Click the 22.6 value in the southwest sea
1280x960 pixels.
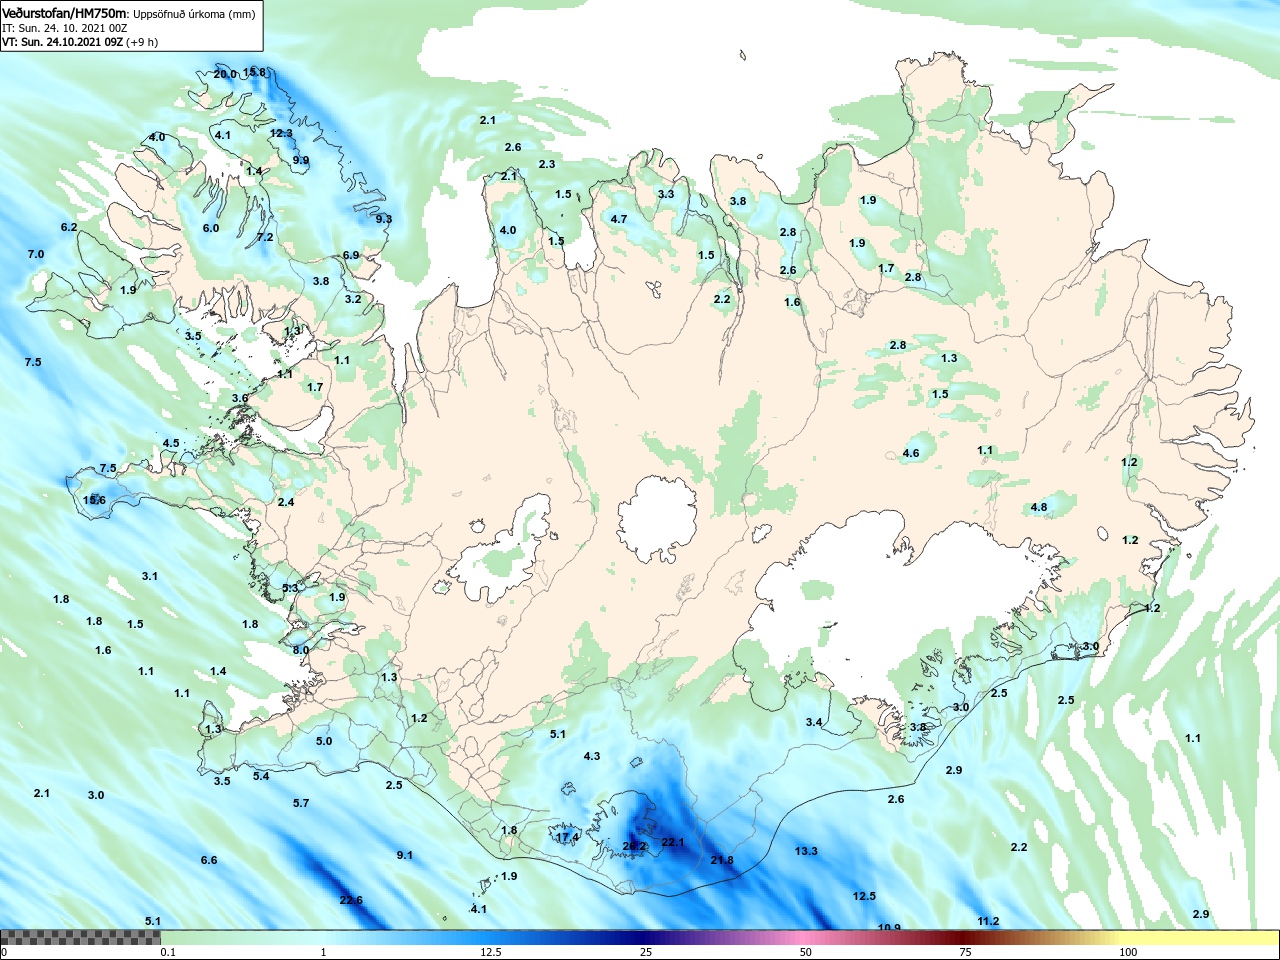click(x=351, y=900)
